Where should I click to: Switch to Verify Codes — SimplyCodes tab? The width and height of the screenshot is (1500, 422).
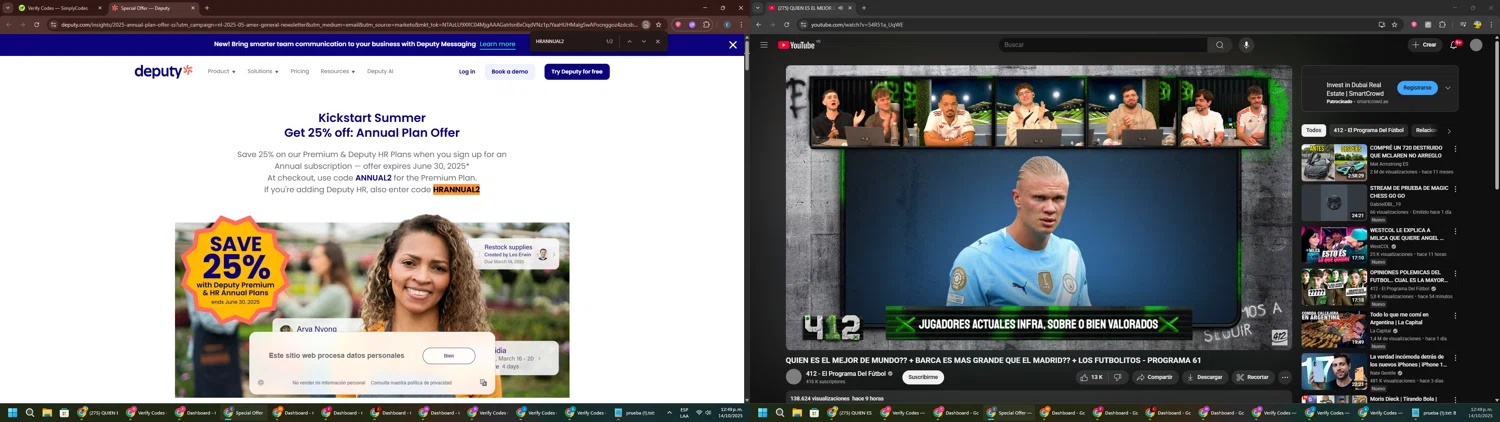58,8
